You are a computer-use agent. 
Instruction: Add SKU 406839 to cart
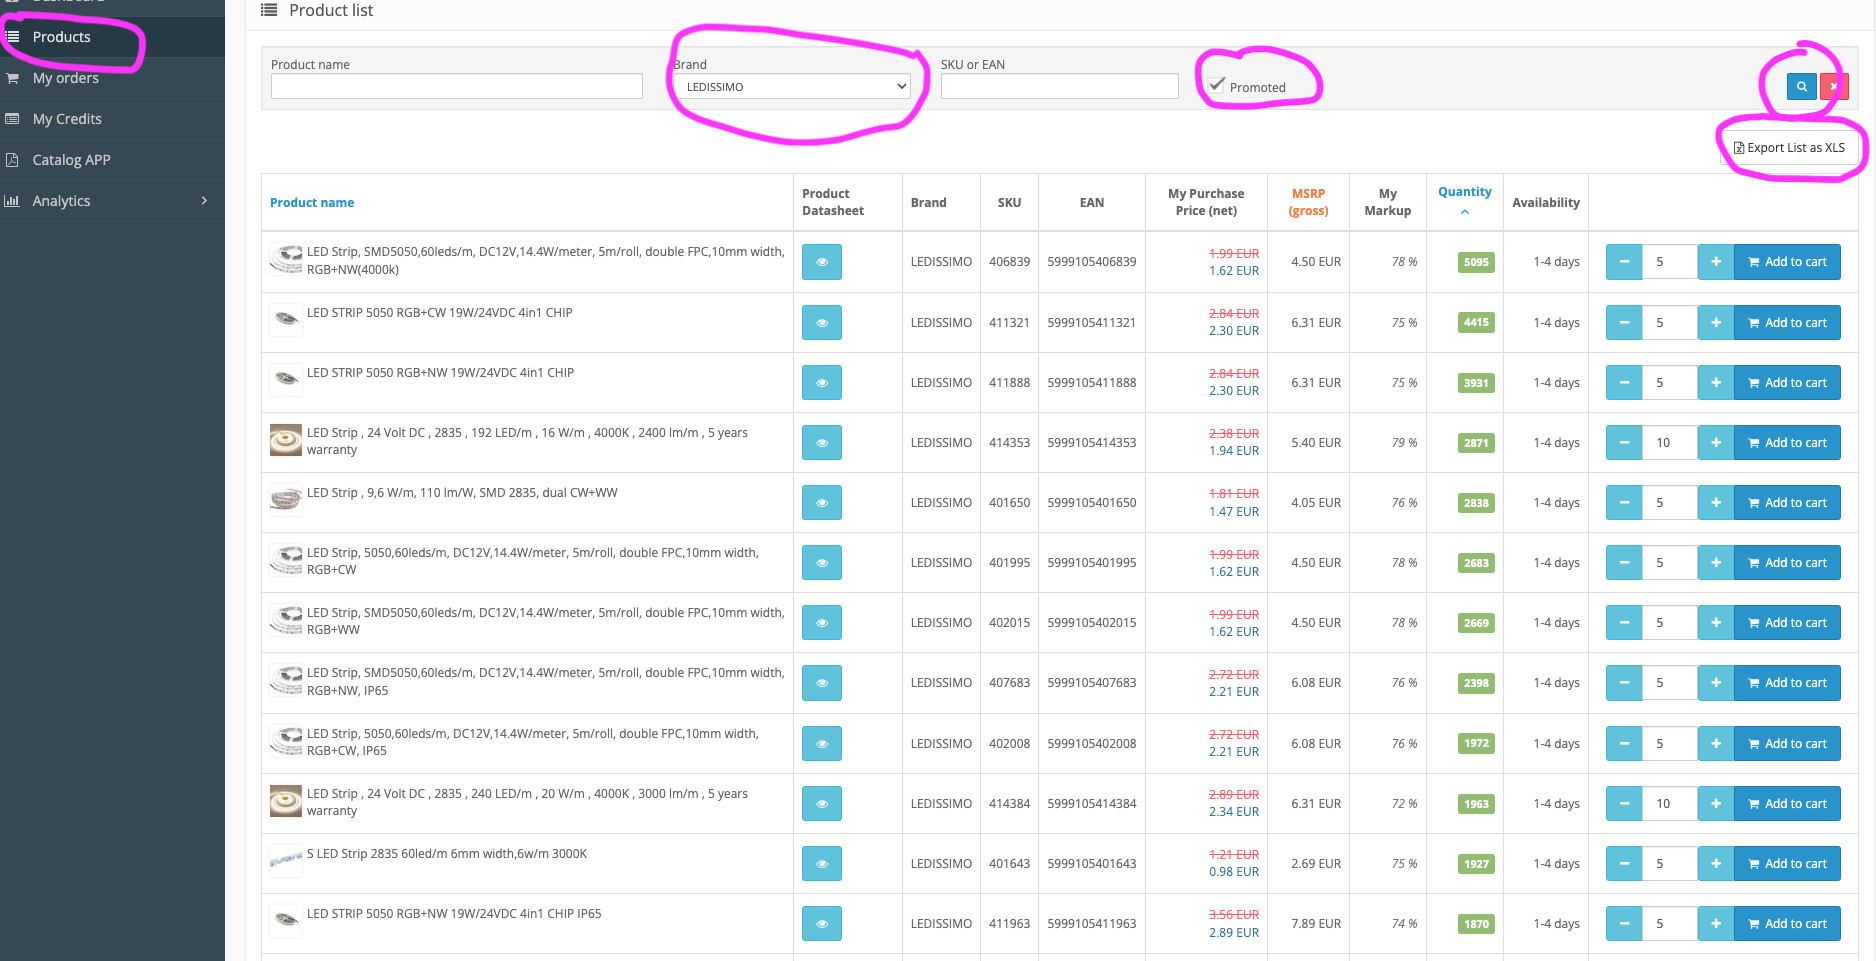pyautogui.click(x=1787, y=262)
